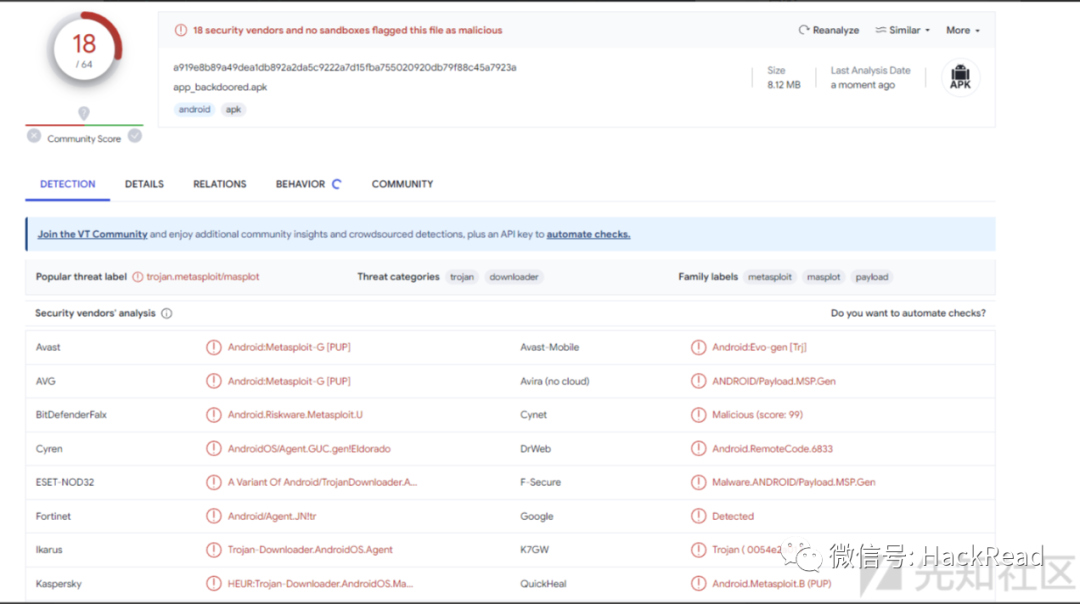Open the More dropdown menu
Image resolution: width=1080 pixels, height=604 pixels.
[962, 30]
